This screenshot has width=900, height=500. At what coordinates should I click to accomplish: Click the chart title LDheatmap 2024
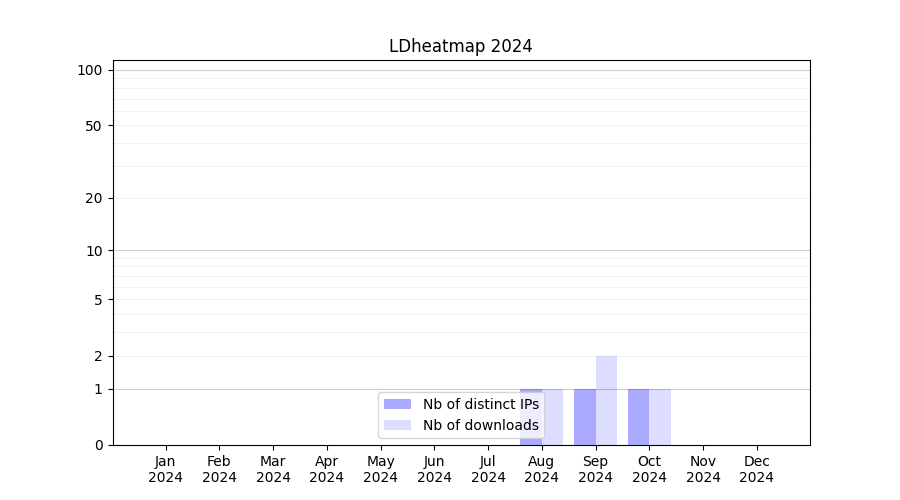coord(460,46)
